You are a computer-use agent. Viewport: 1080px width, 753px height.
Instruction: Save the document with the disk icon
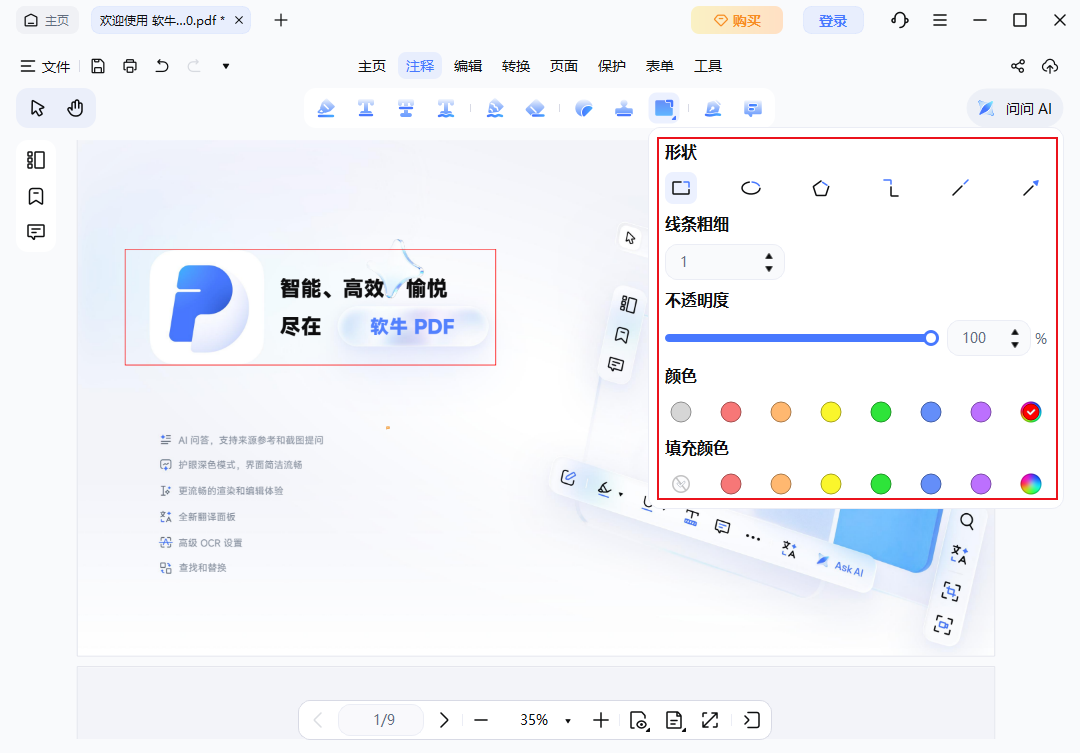(98, 66)
